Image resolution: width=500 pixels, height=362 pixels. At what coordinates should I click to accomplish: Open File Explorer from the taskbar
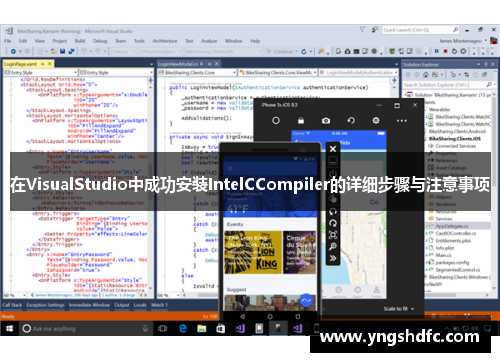[201, 329]
